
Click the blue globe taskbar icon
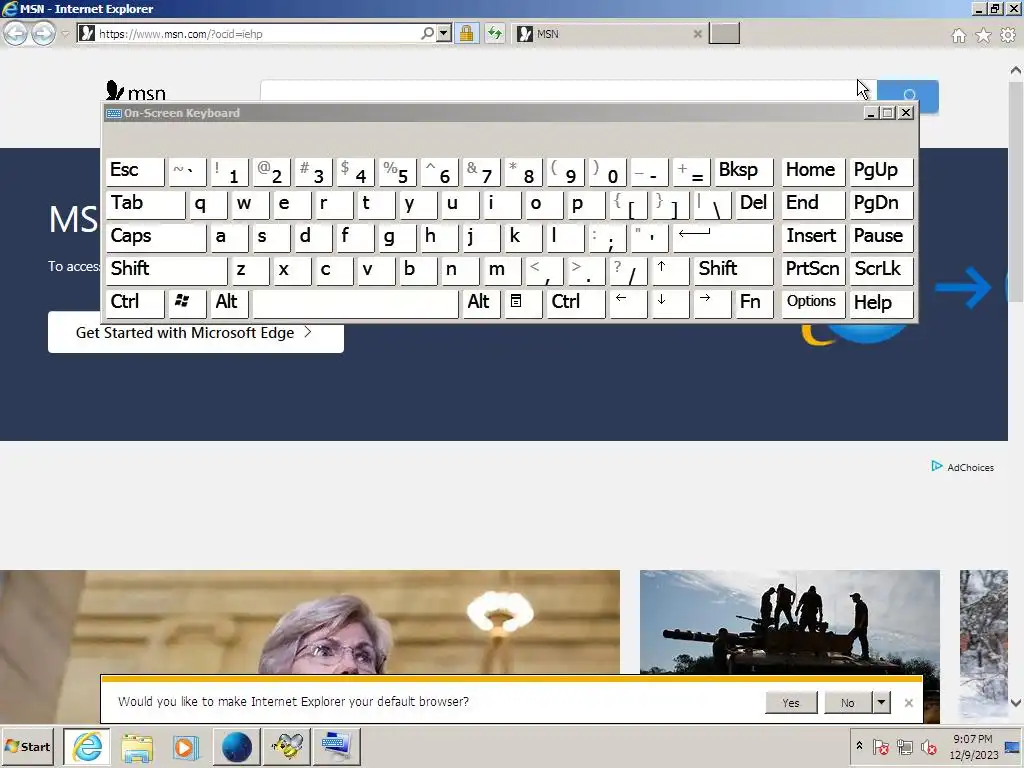[236, 746]
